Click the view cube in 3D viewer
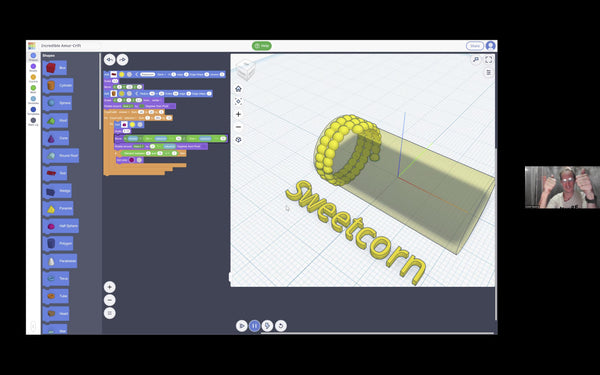 coord(245,70)
